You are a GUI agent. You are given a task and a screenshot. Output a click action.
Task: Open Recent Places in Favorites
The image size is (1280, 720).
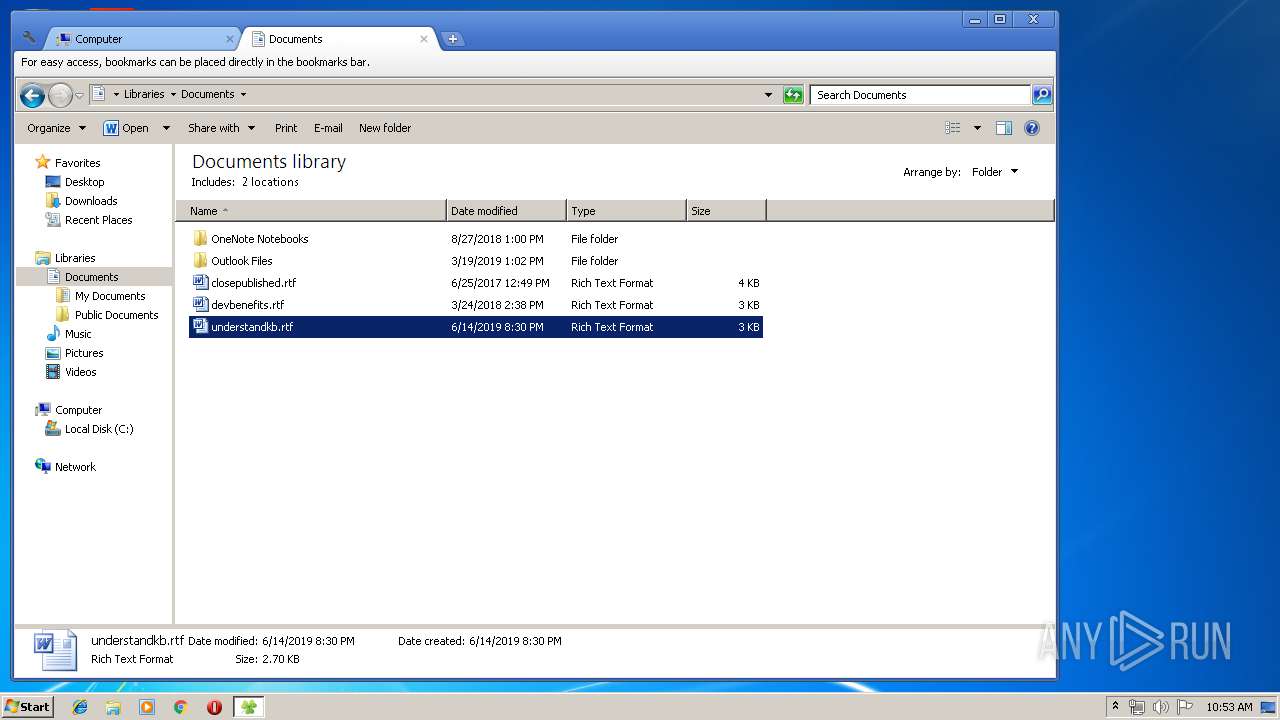(98, 220)
